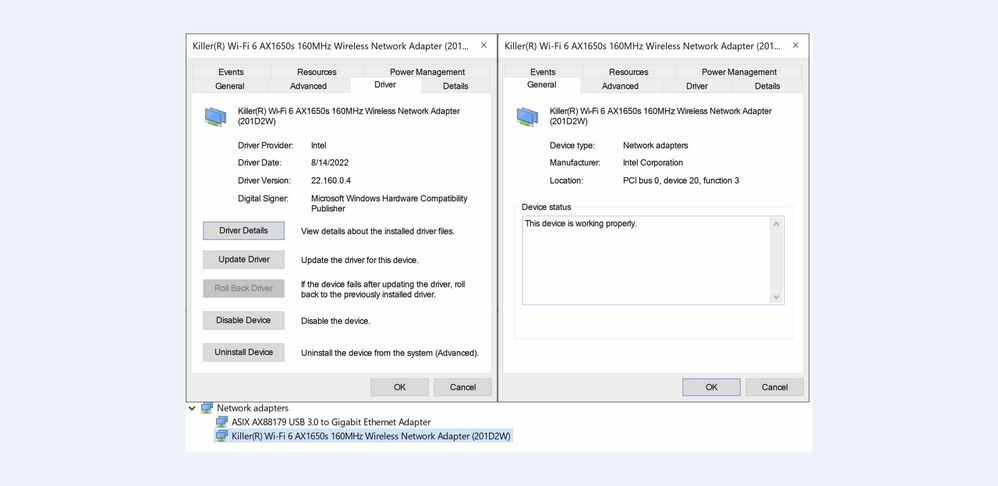The height and width of the screenshot is (486, 998).
Task: Click the Manufacturer value Intel Corporation
Action: 652,162
